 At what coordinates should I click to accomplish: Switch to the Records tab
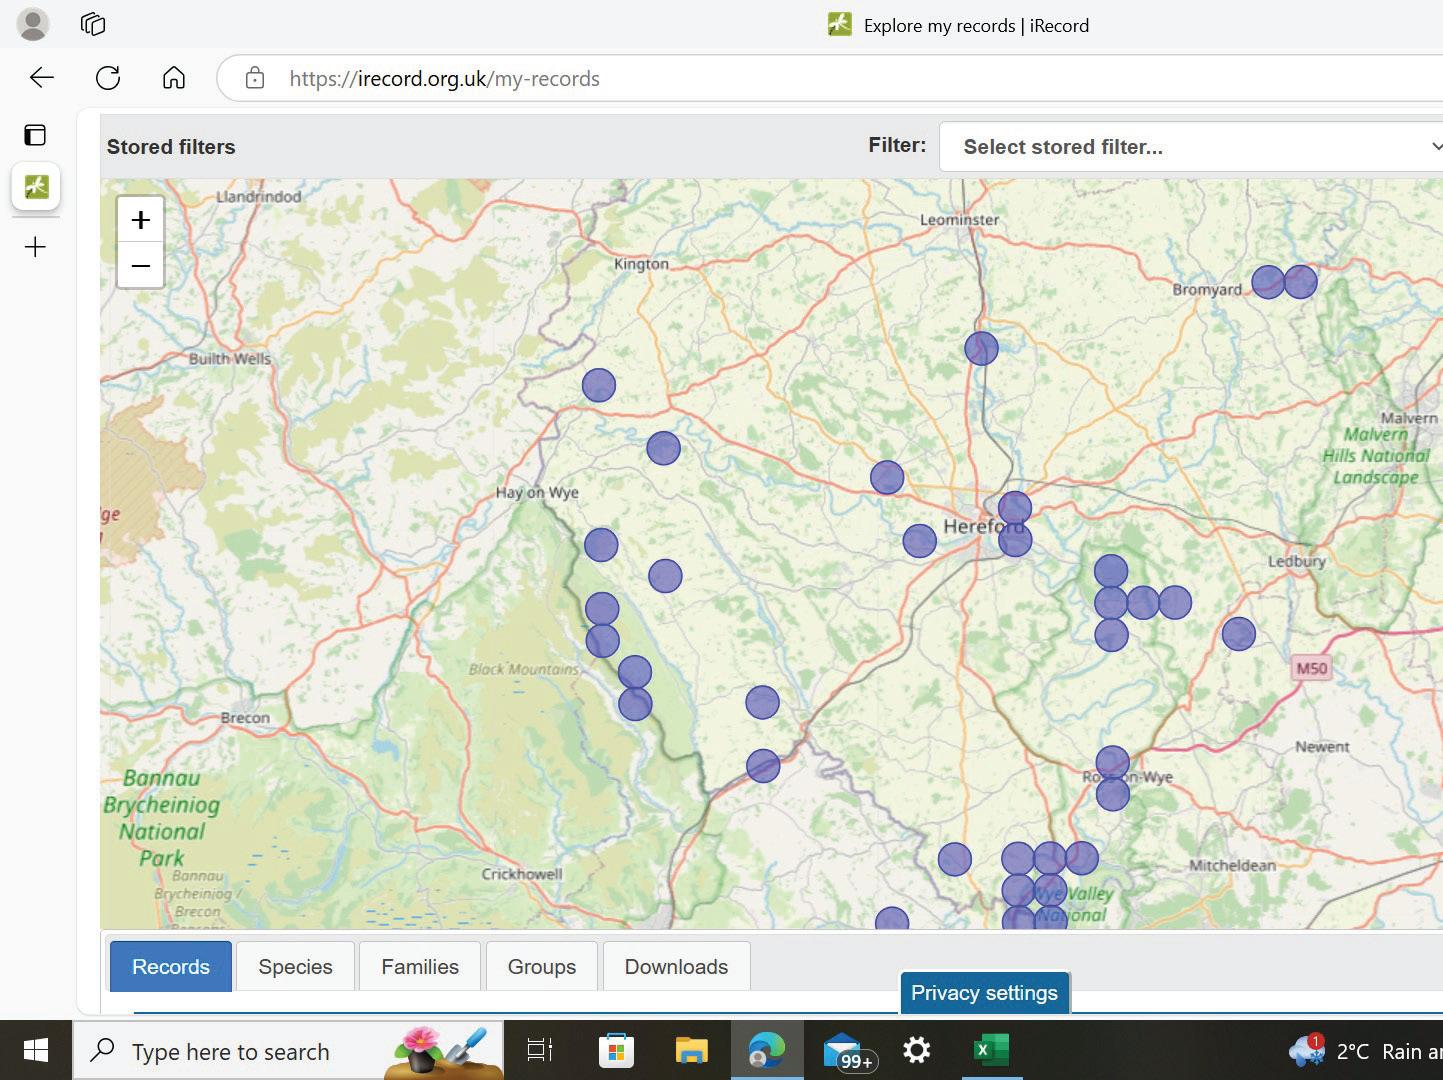click(171, 966)
